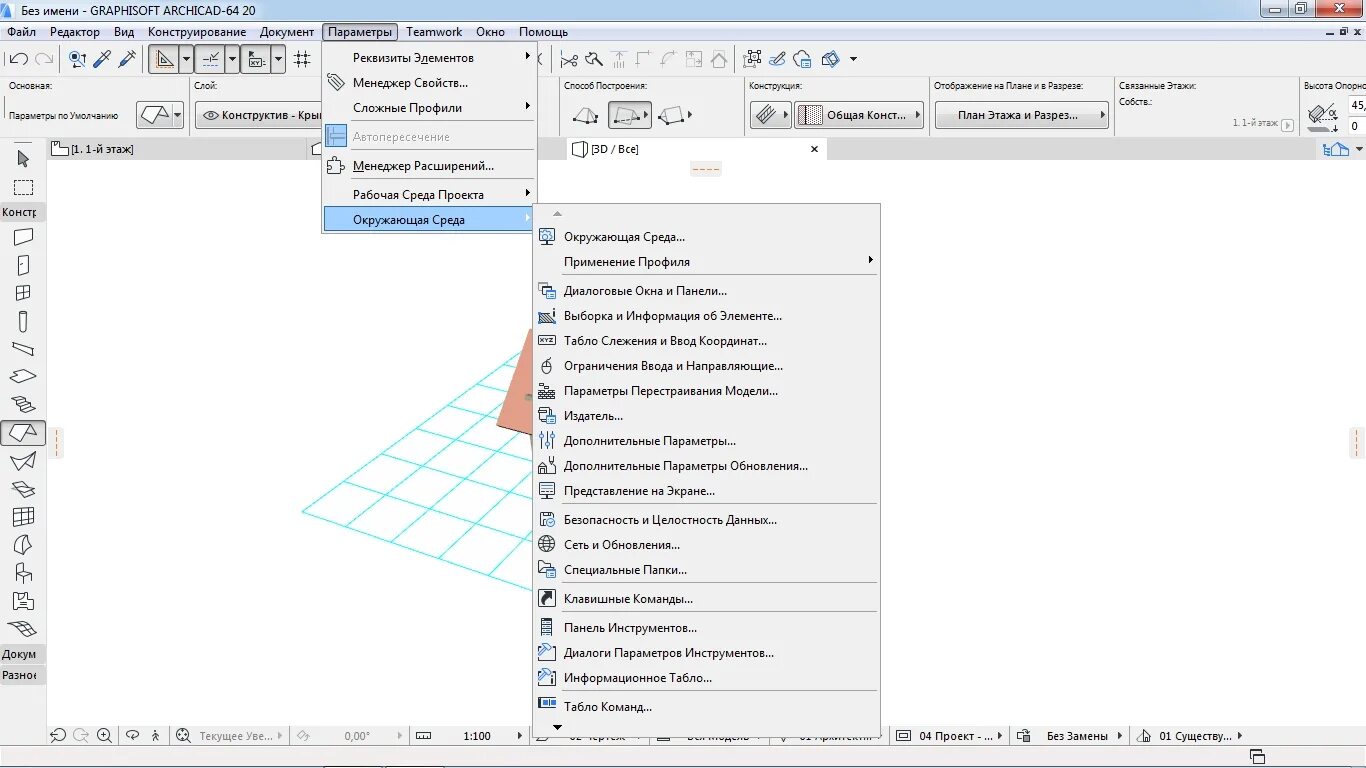
Task: Select the Door tool in toolbox
Action: [23, 265]
